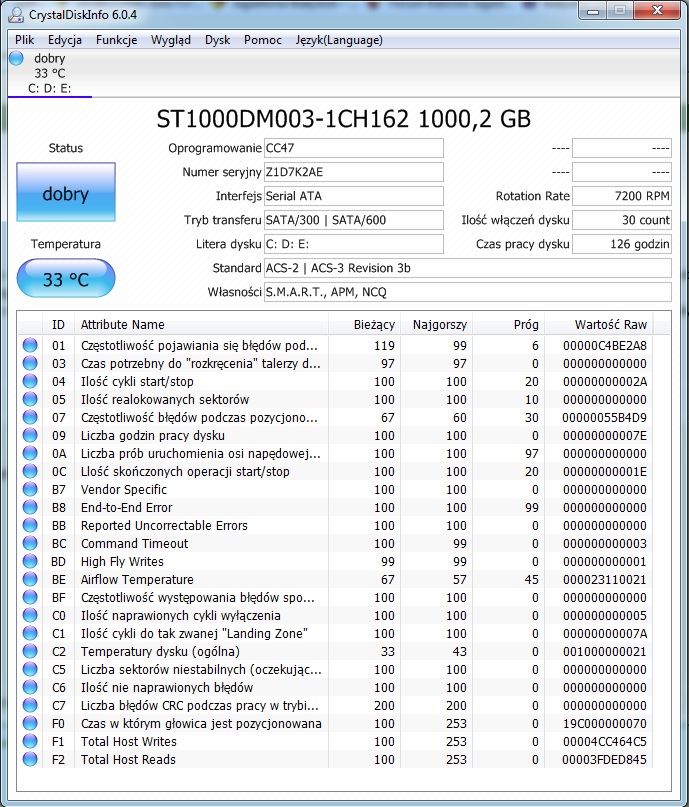Click the status orb for attribute 04
Viewport: 689px width, 807px height.
pyautogui.click(x=30, y=381)
